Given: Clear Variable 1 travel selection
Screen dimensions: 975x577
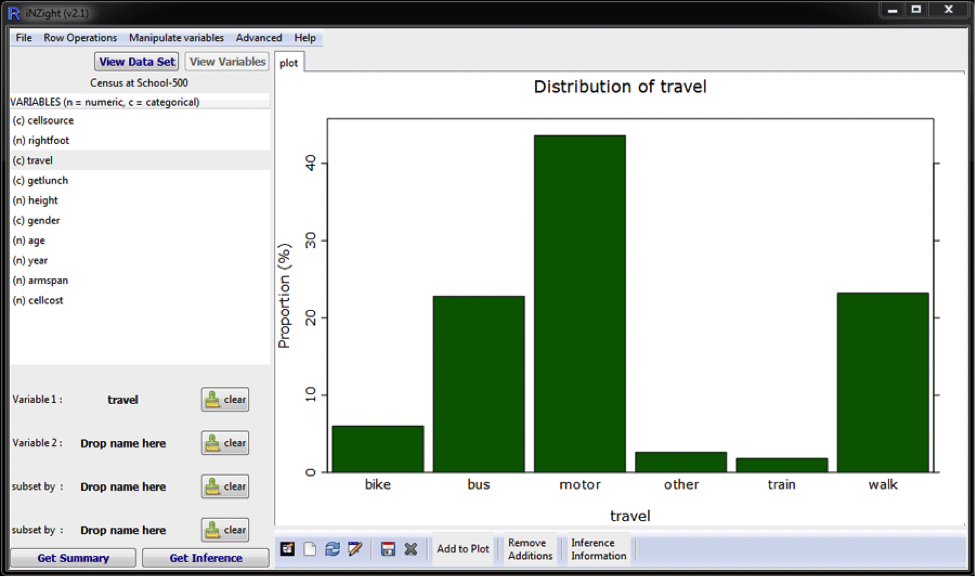Looking at the screenshot, I should [225, 400].
